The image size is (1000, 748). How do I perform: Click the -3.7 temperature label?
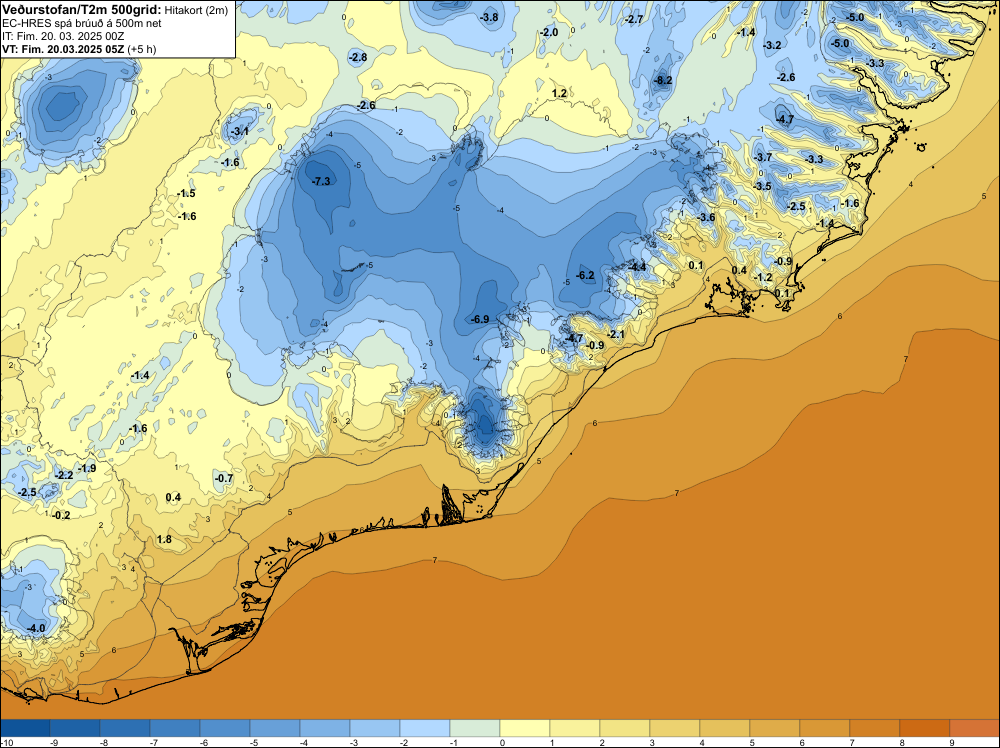tap(763, 157)
